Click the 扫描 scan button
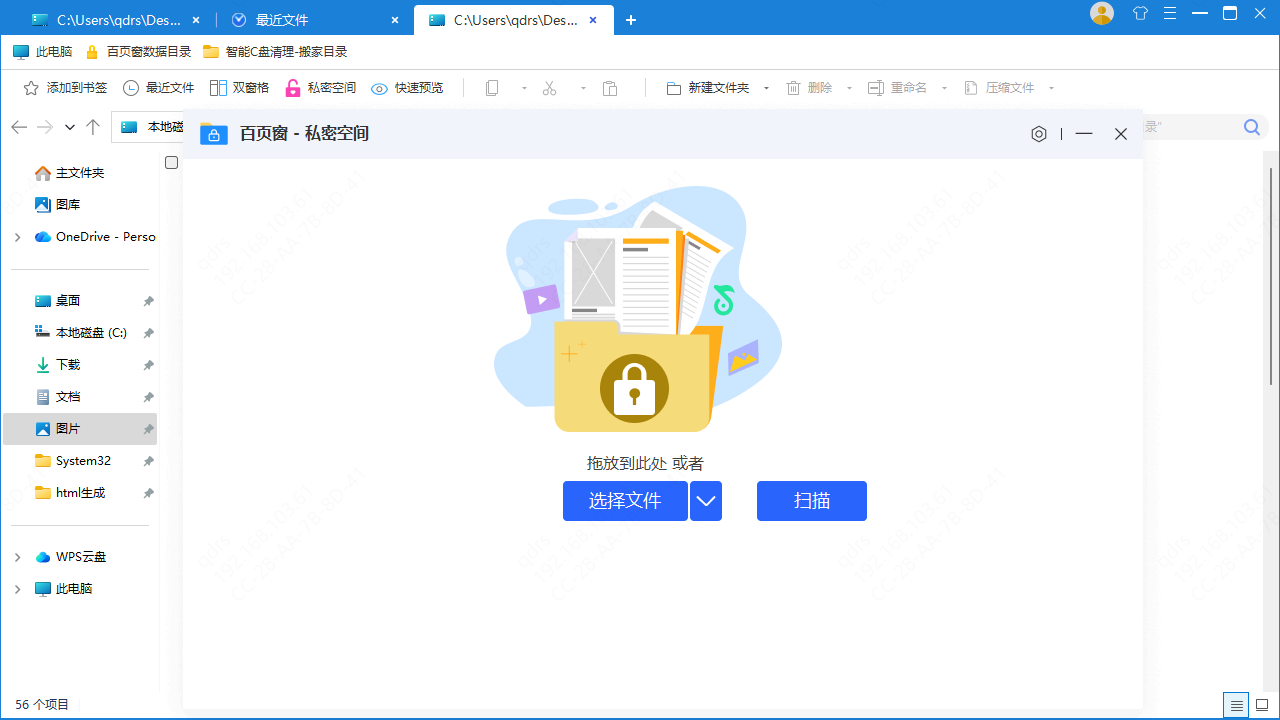This screenshot has height=720, width=1280. pyautogui.click(x=811, y=501)
